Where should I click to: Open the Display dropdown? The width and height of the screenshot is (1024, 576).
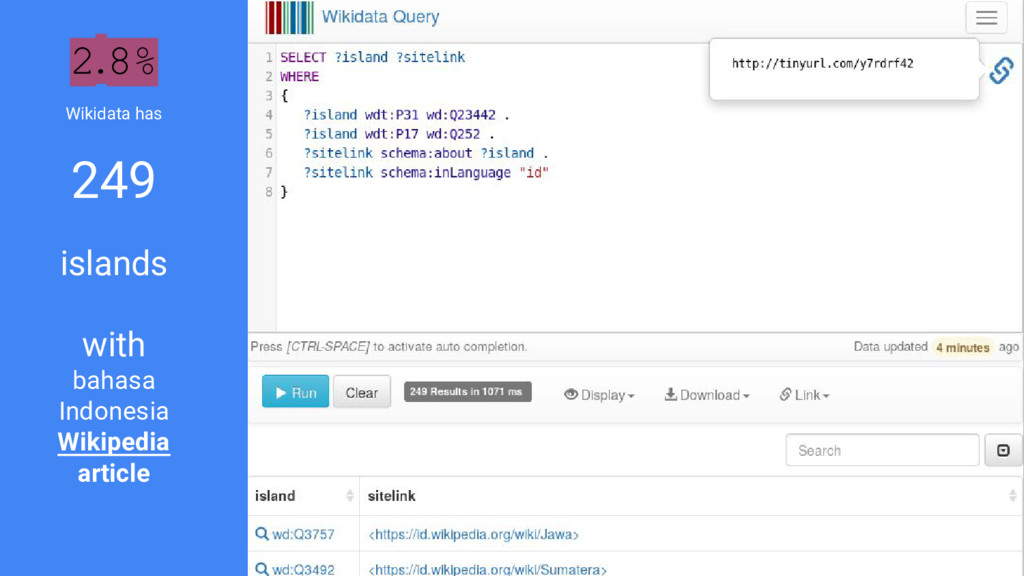tap(599, 395)
